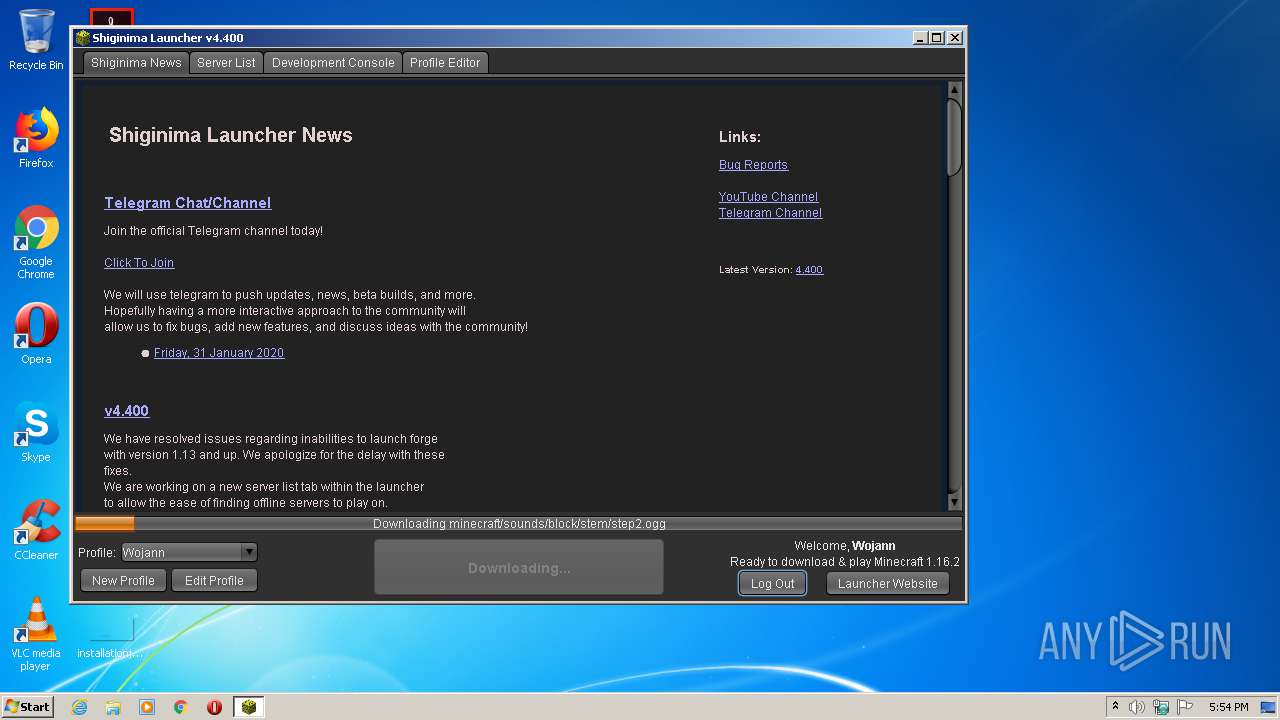Image resolution: width=1280 pixels, height=720 pixels.
Task: Open the Launcher Website button
Action: (888, 583)
